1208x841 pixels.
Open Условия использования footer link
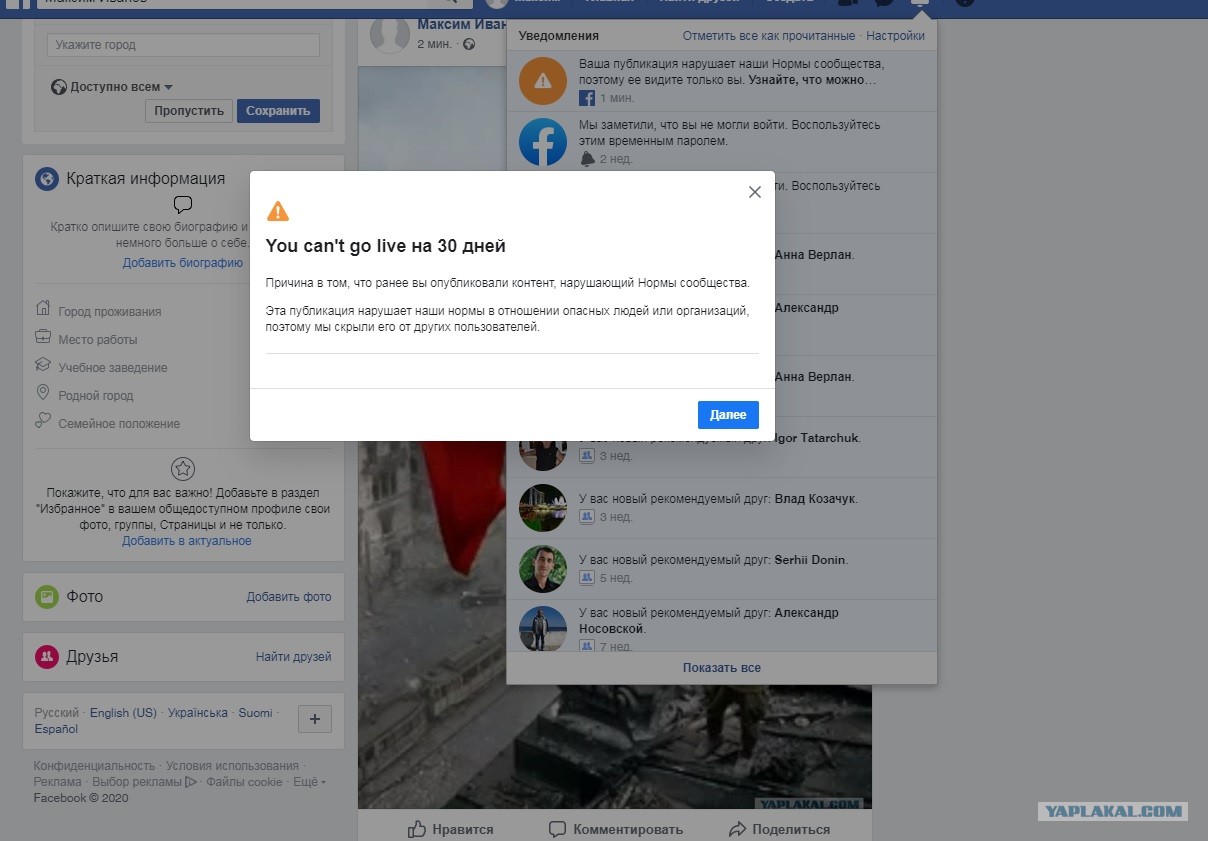tap(232, 766)
